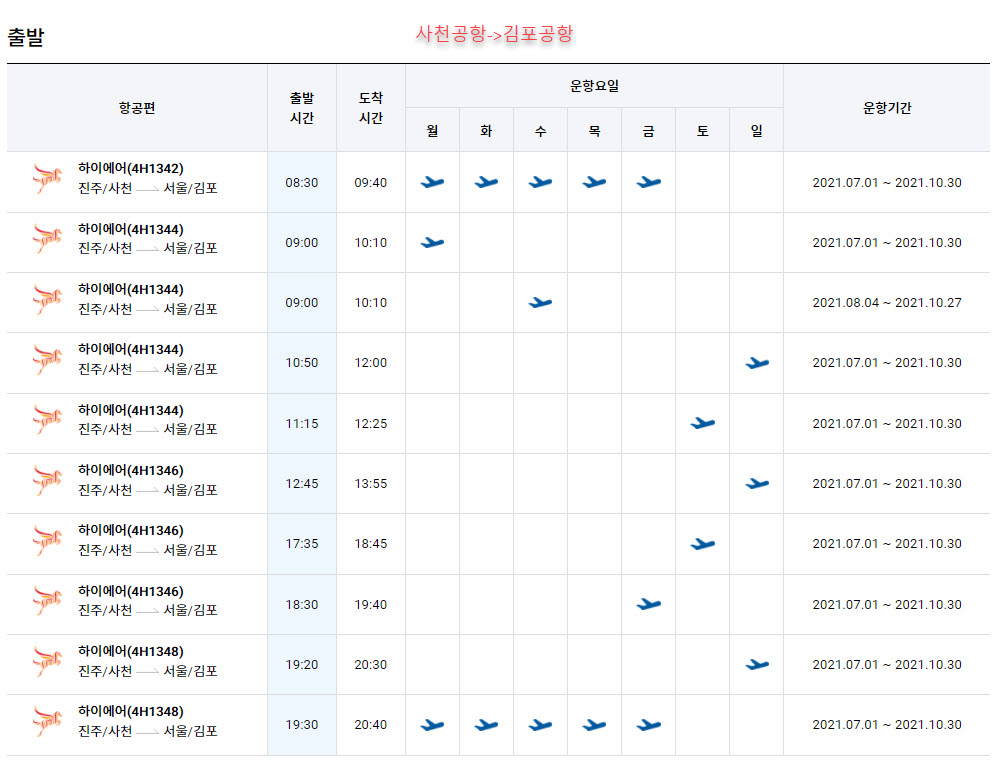This screenshot has width=1001, height=764.
Task: Click the 19:20 departure time cell
Action: pos(302,664)
